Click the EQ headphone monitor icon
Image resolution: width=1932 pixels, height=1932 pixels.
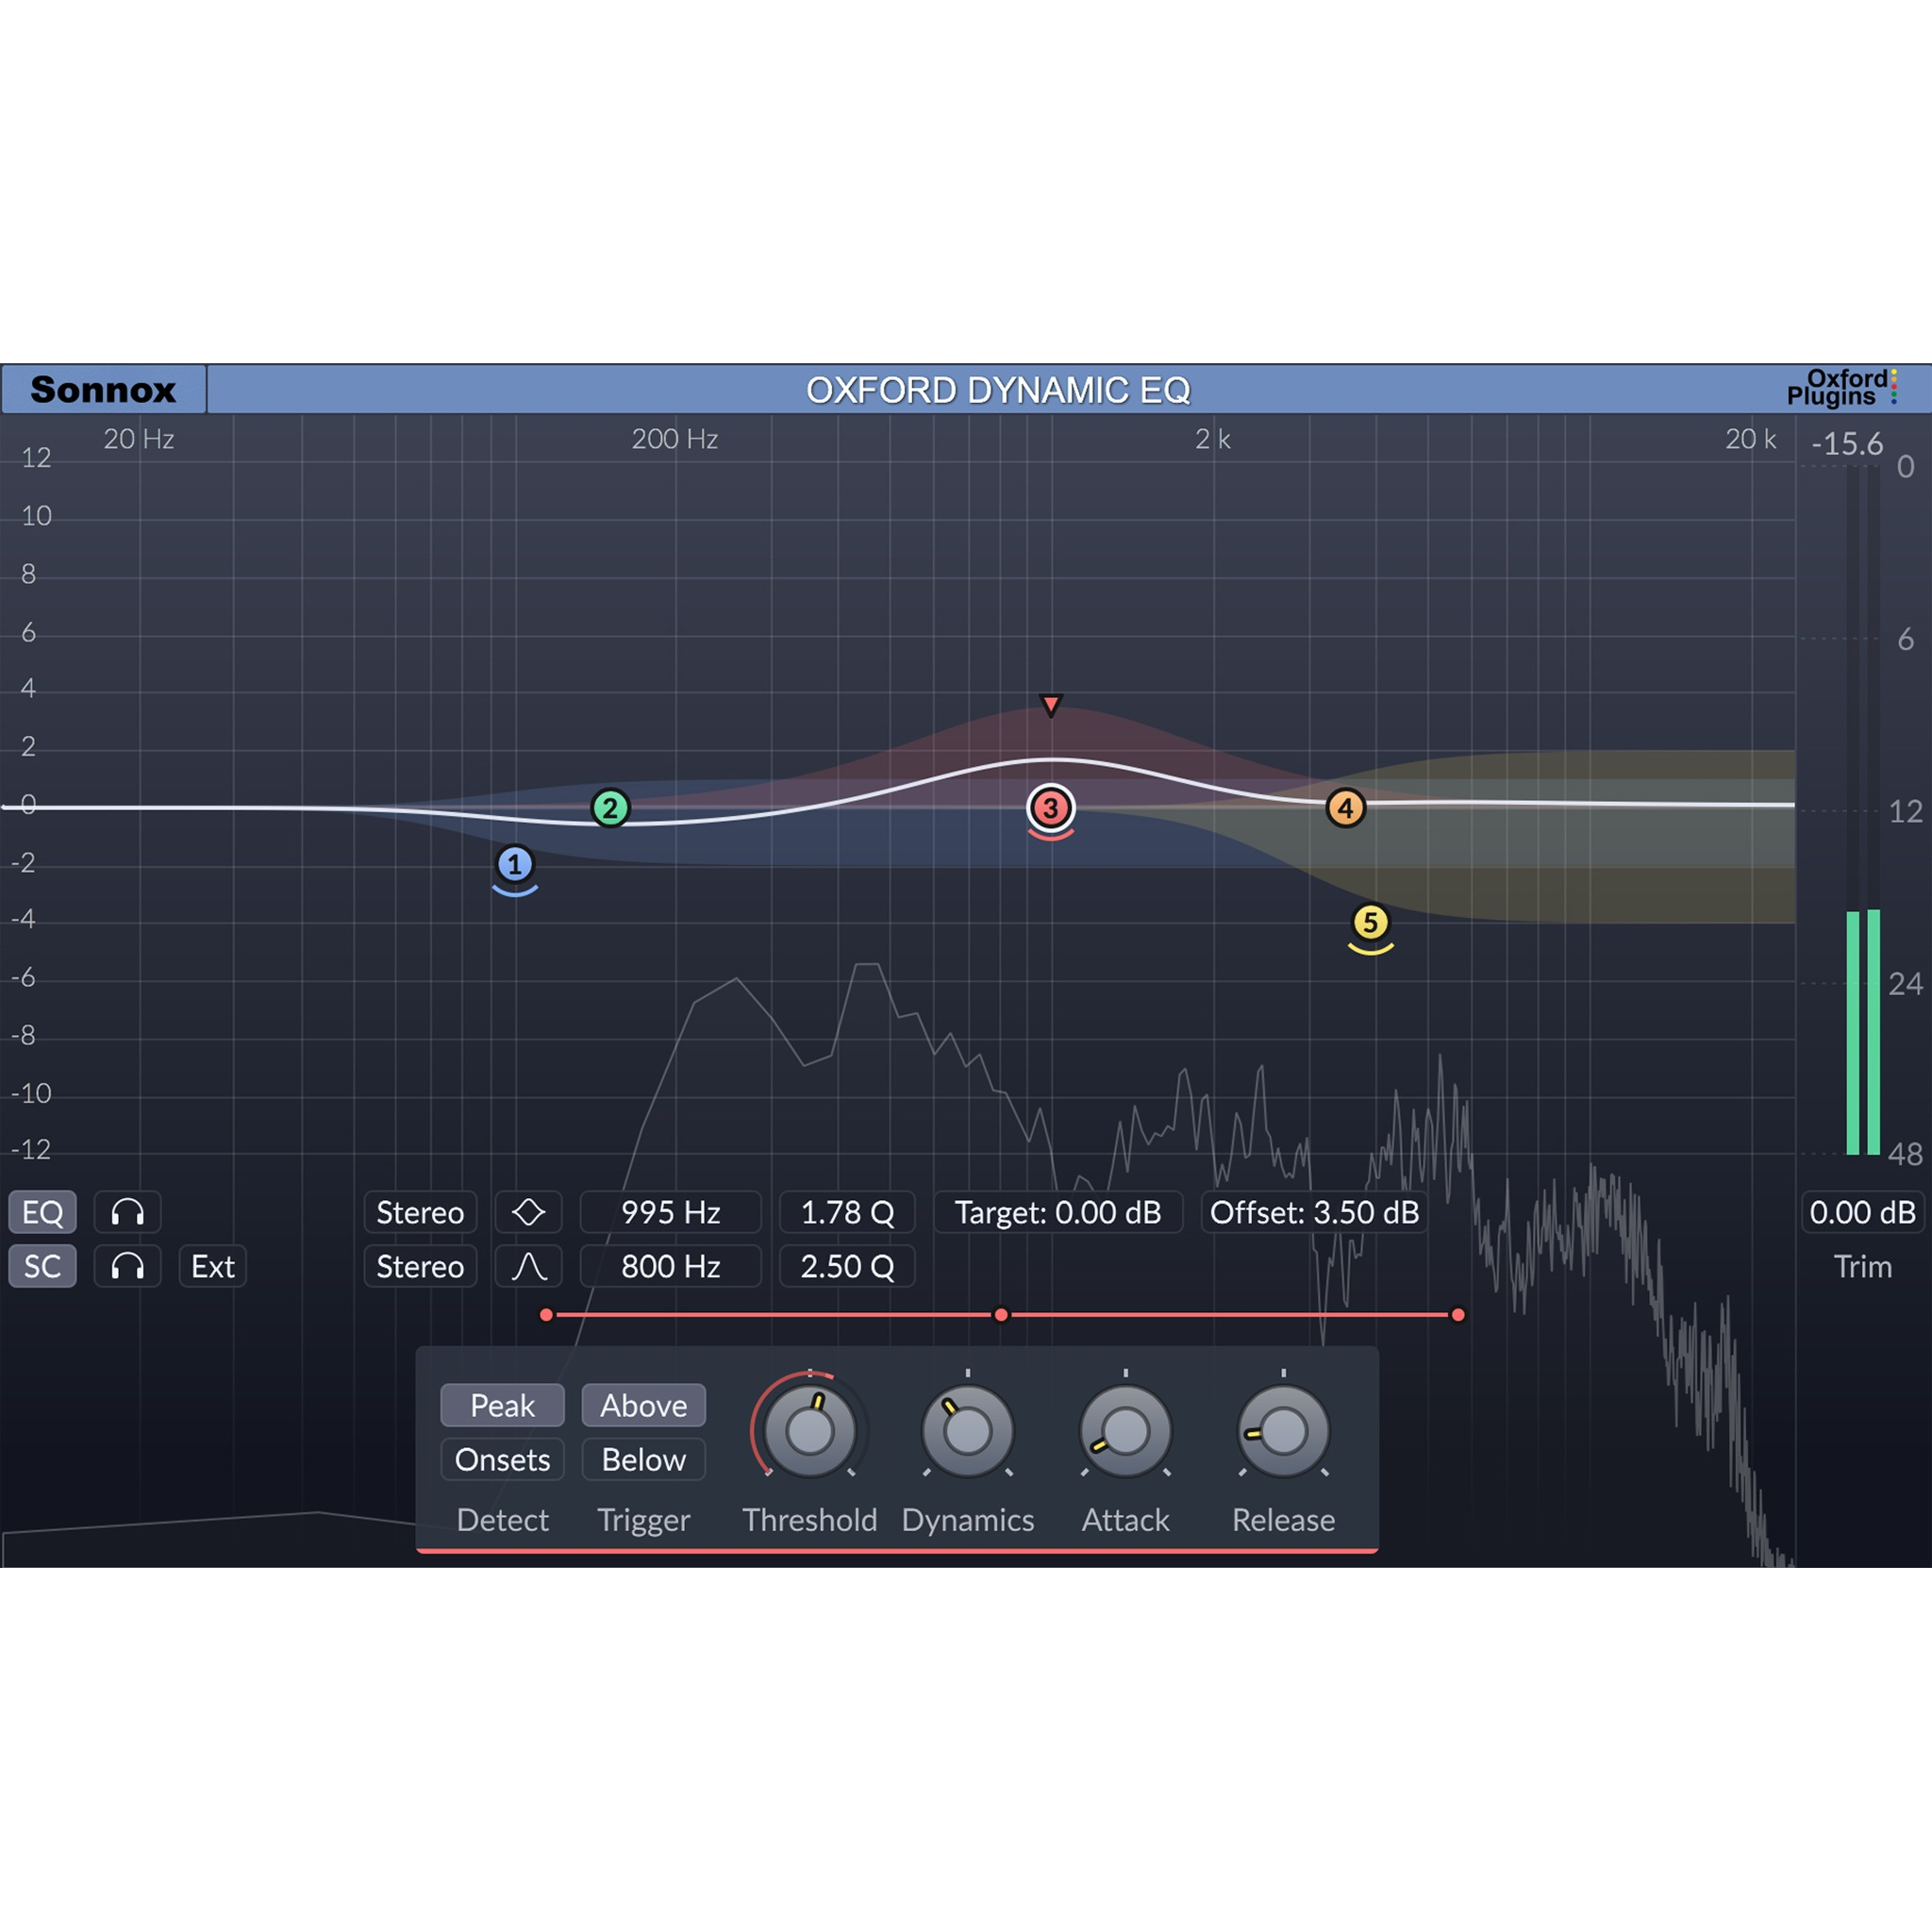pos(127,1212)
